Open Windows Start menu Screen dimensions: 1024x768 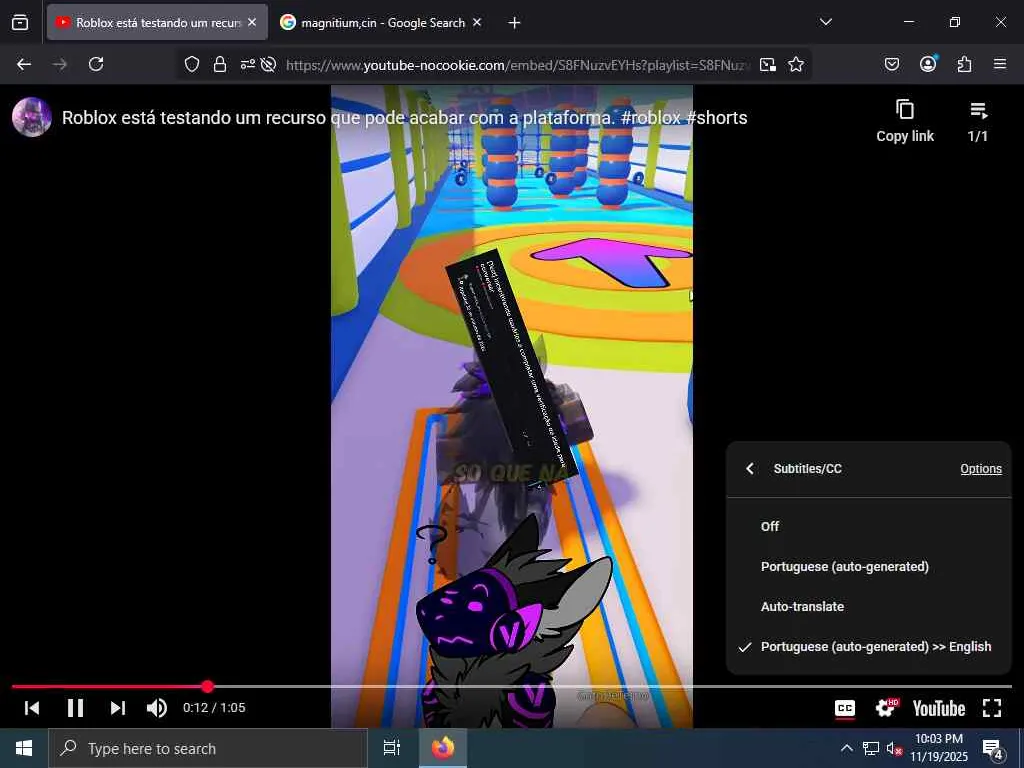point(24,748)
